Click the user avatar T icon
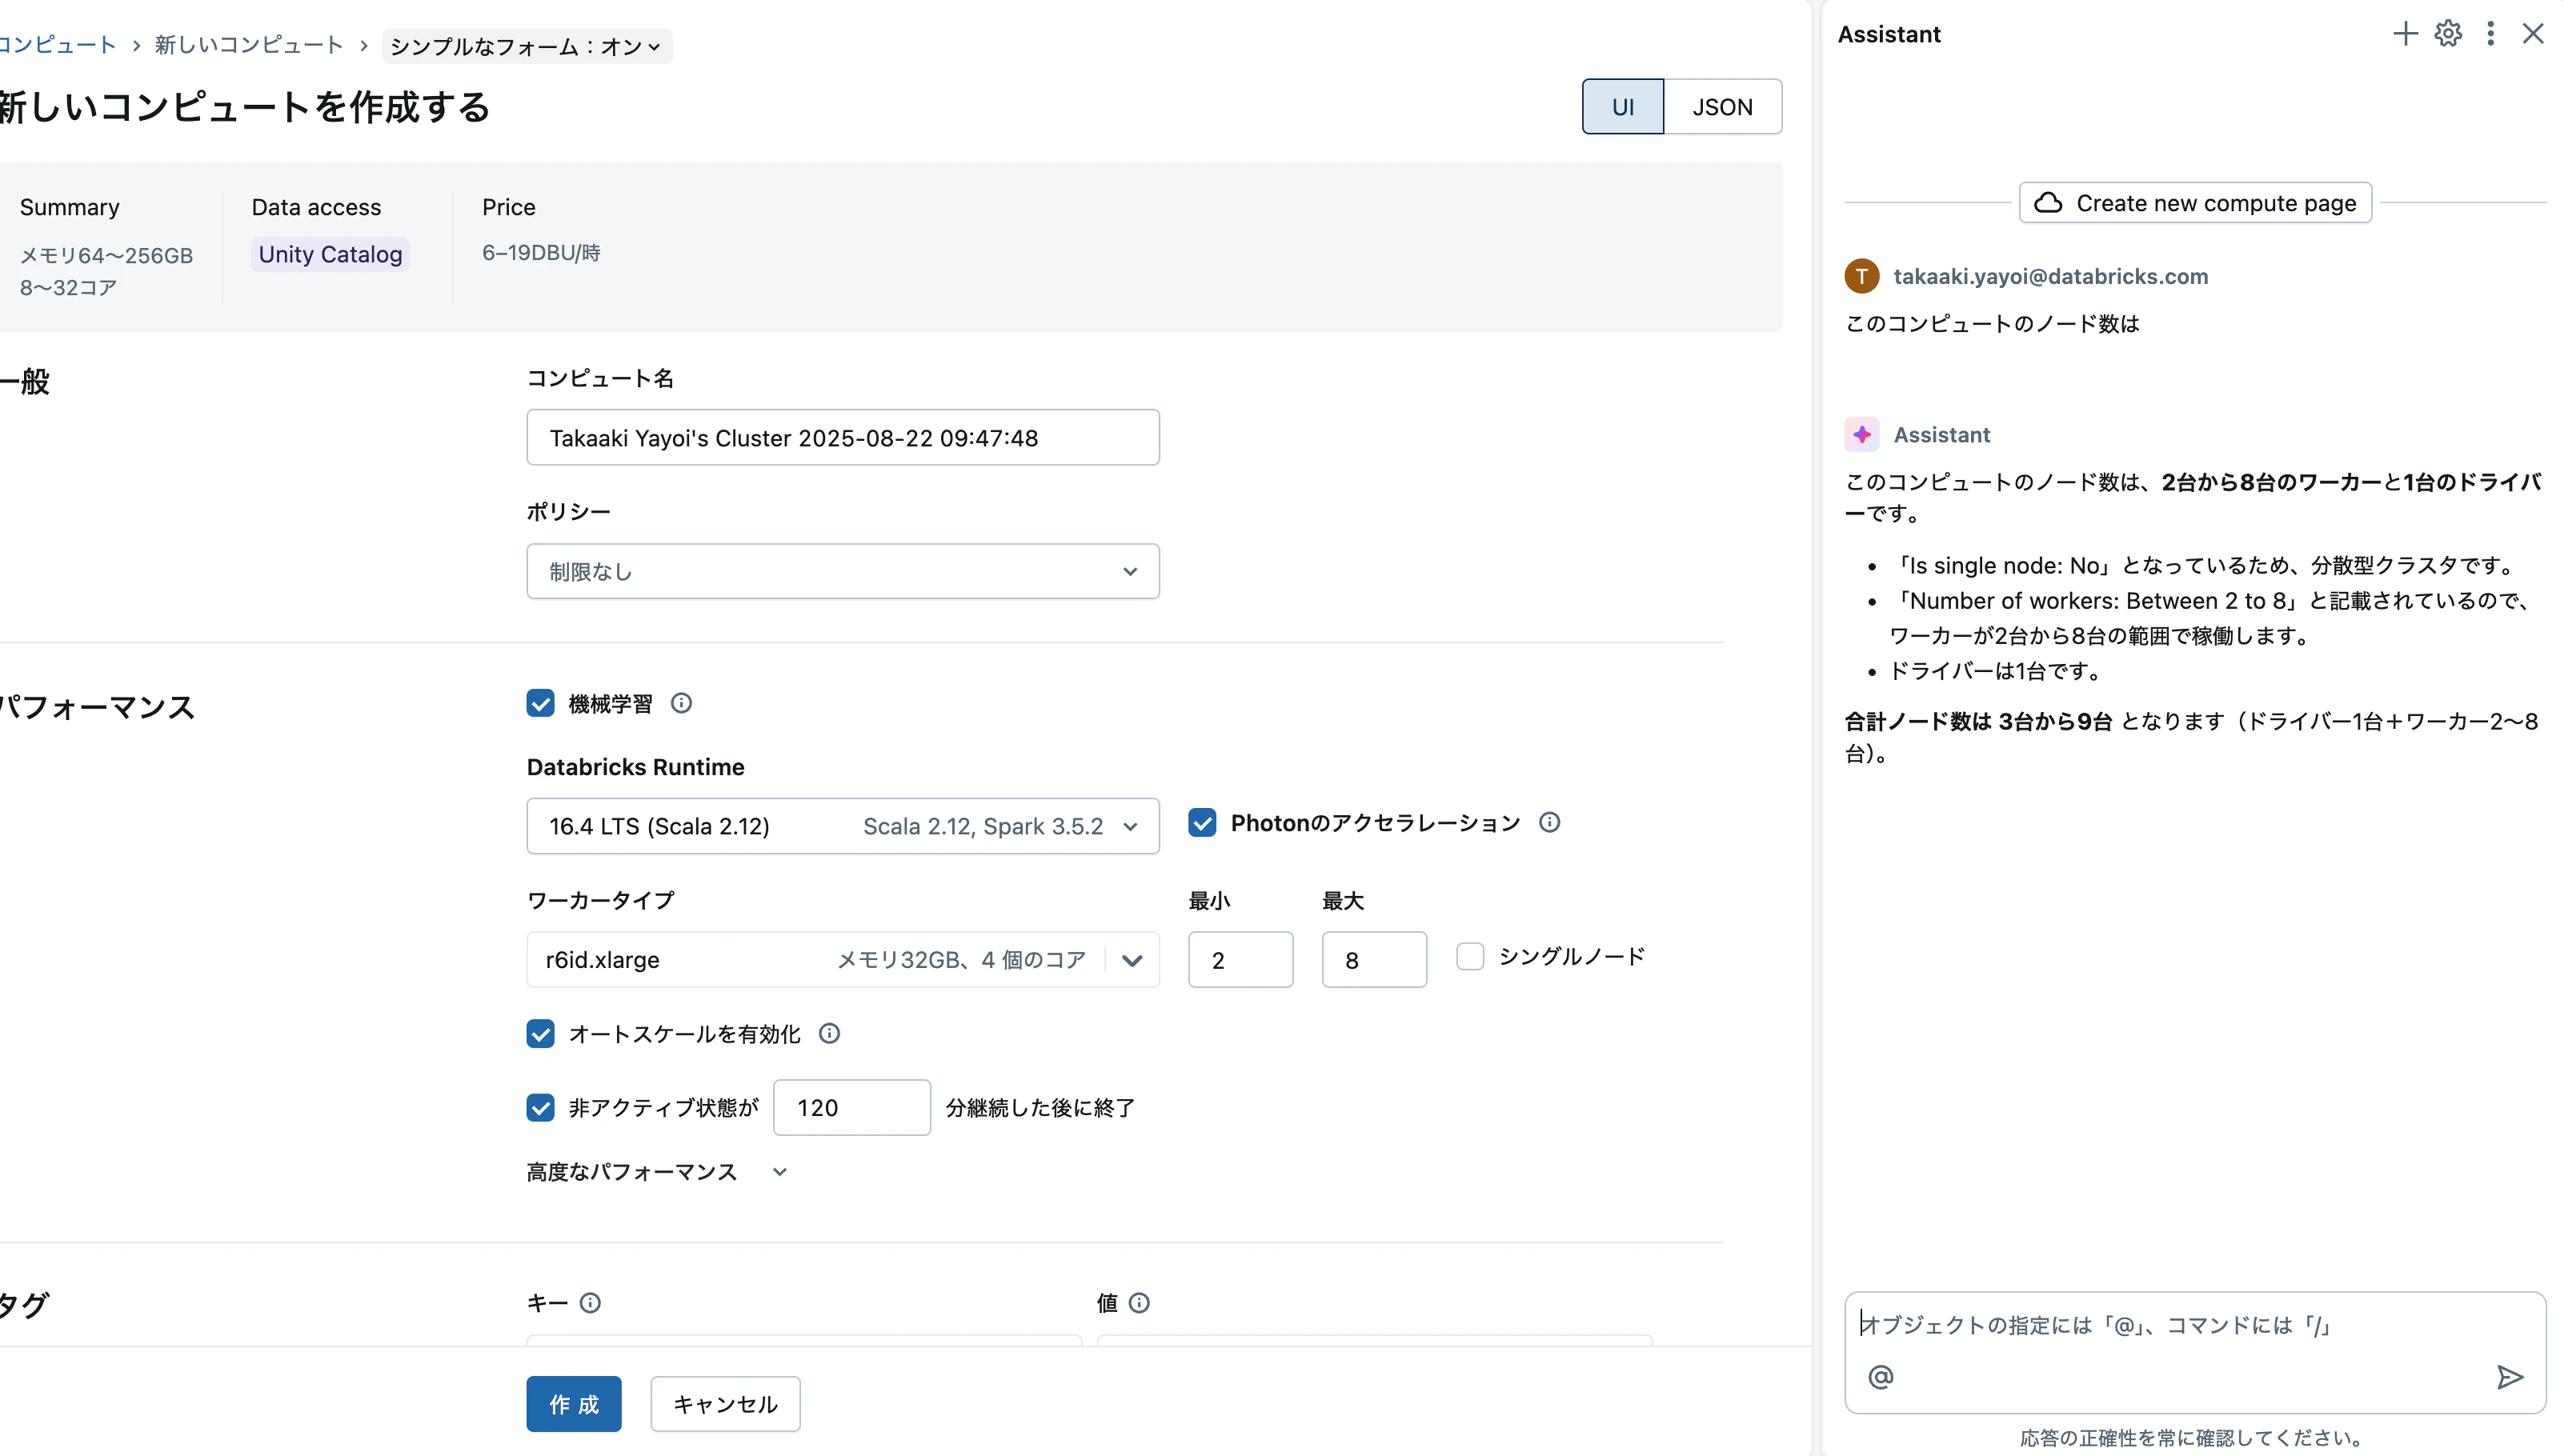Image resolution: width=2564 pixels, height=1456 pixels. point(1862,276)
